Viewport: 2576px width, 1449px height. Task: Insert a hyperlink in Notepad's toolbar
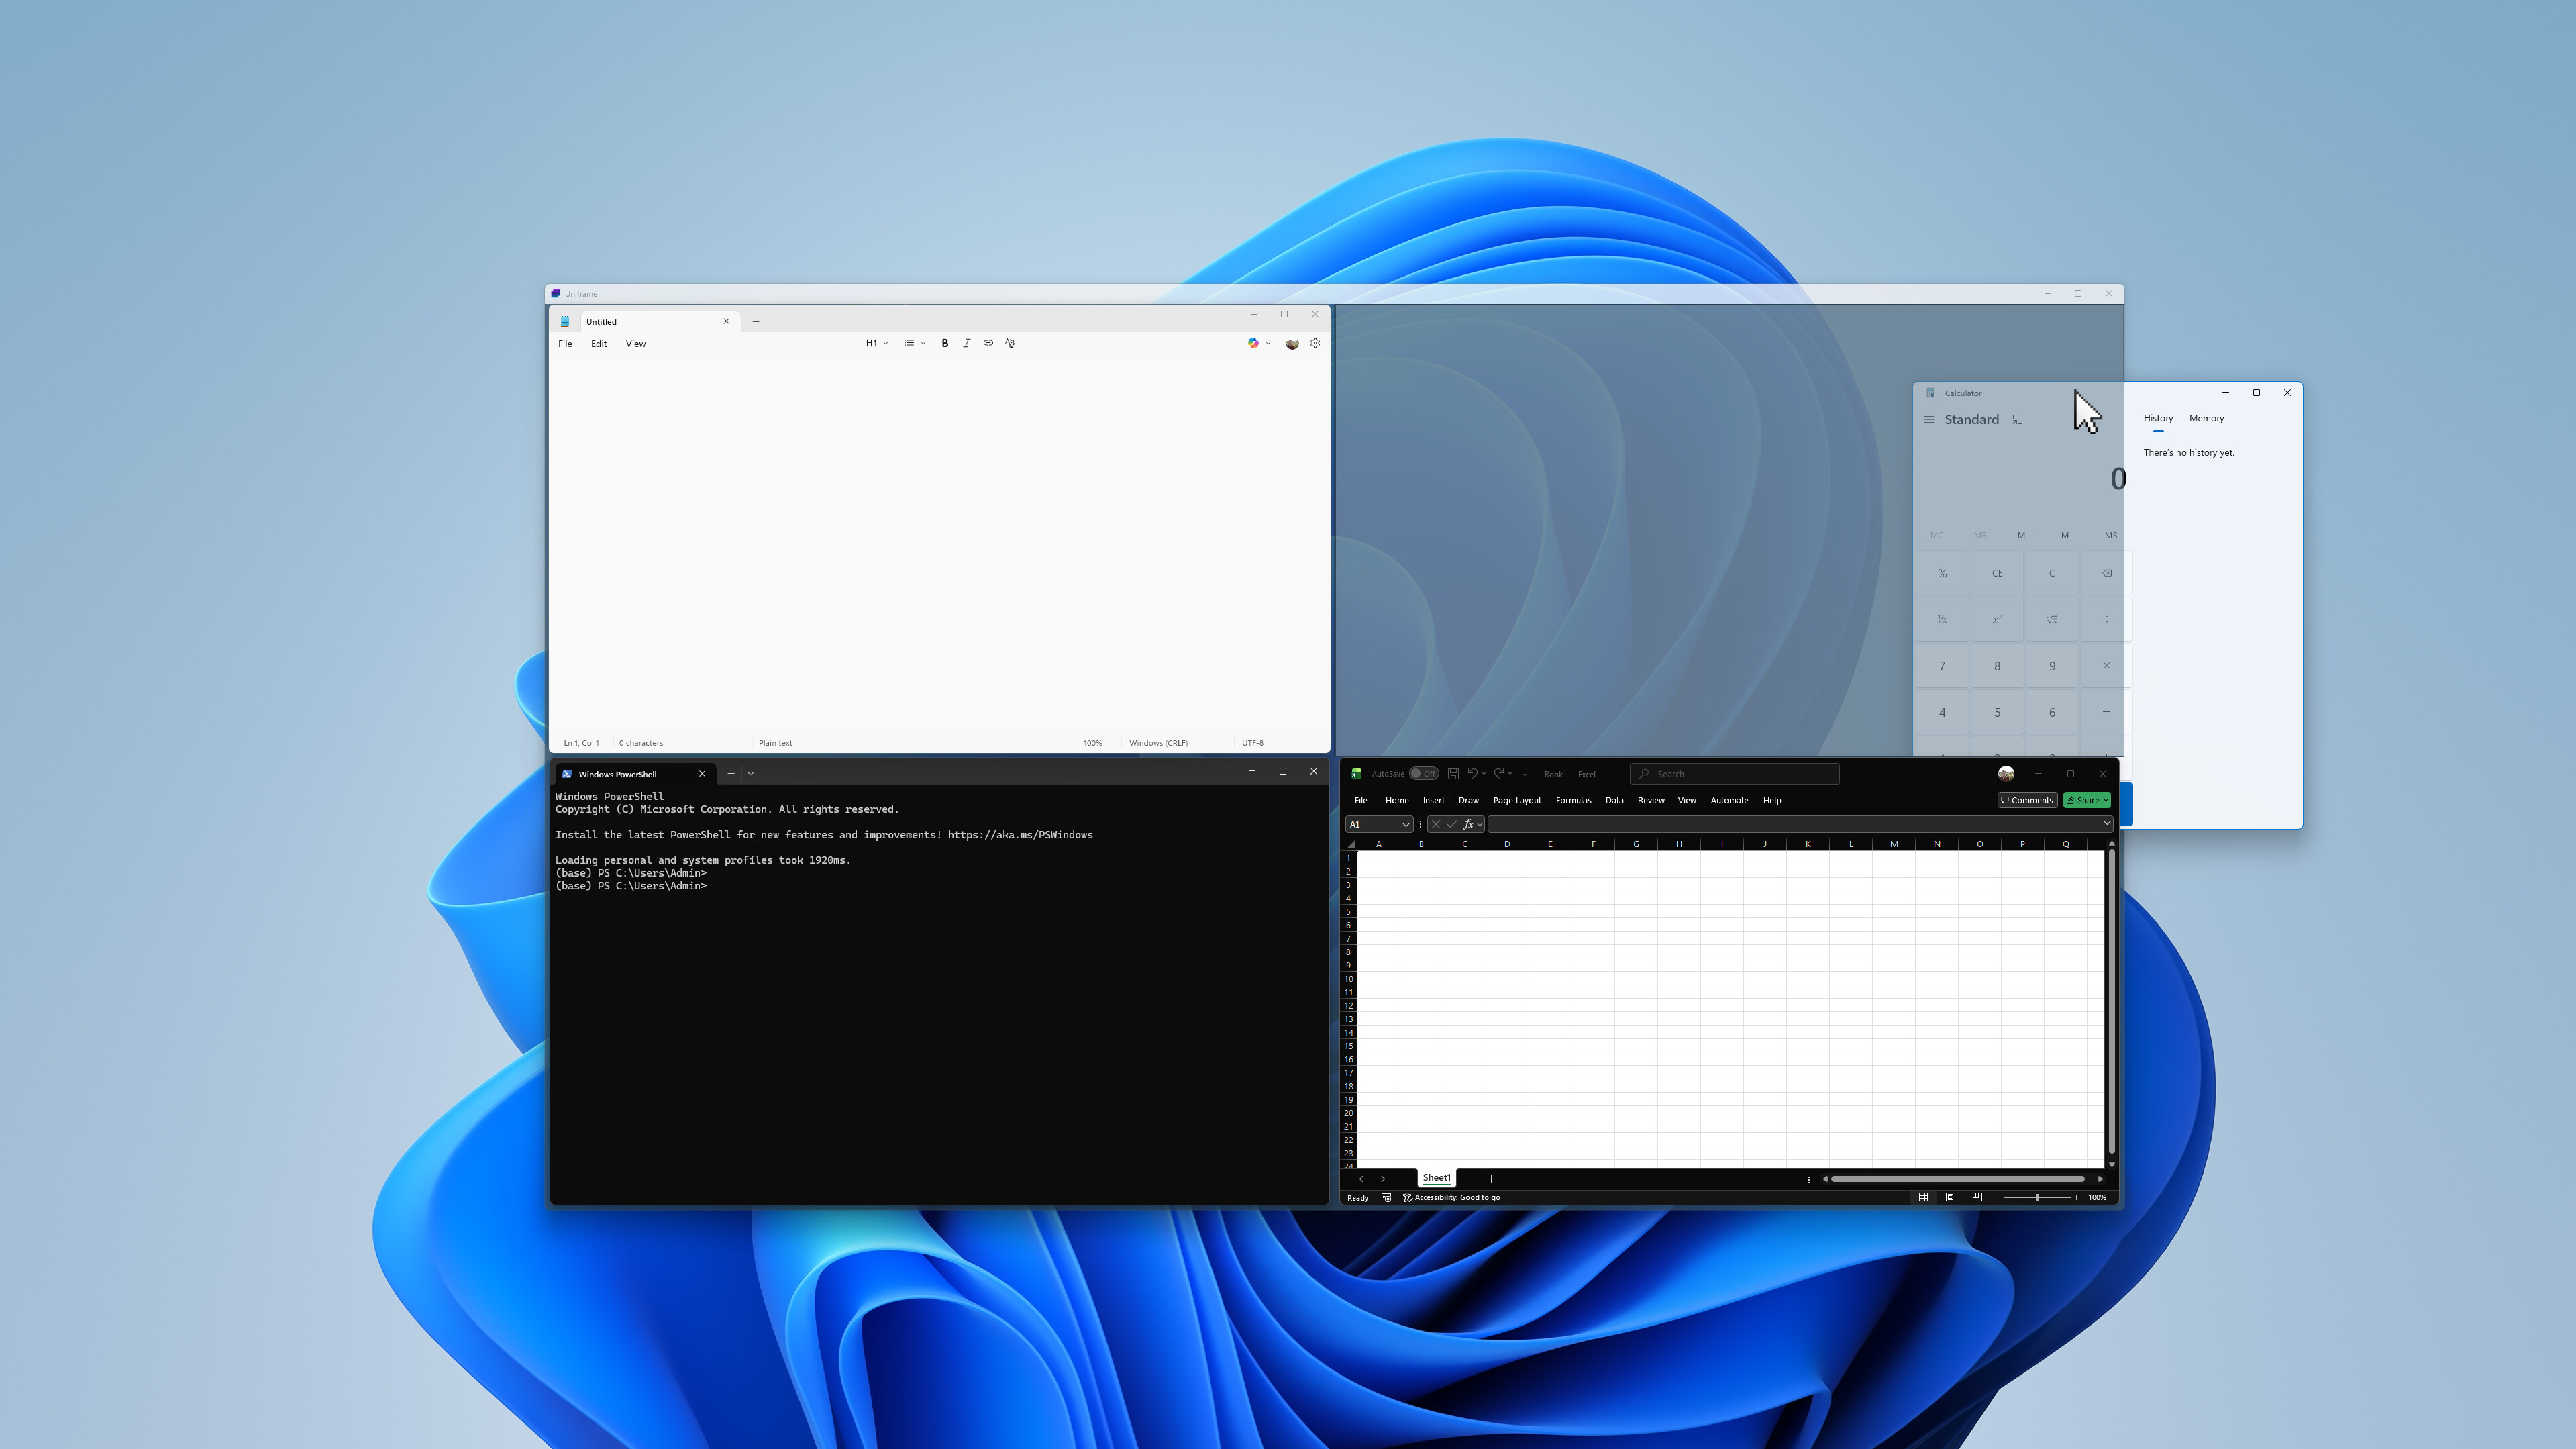[988, 343]
